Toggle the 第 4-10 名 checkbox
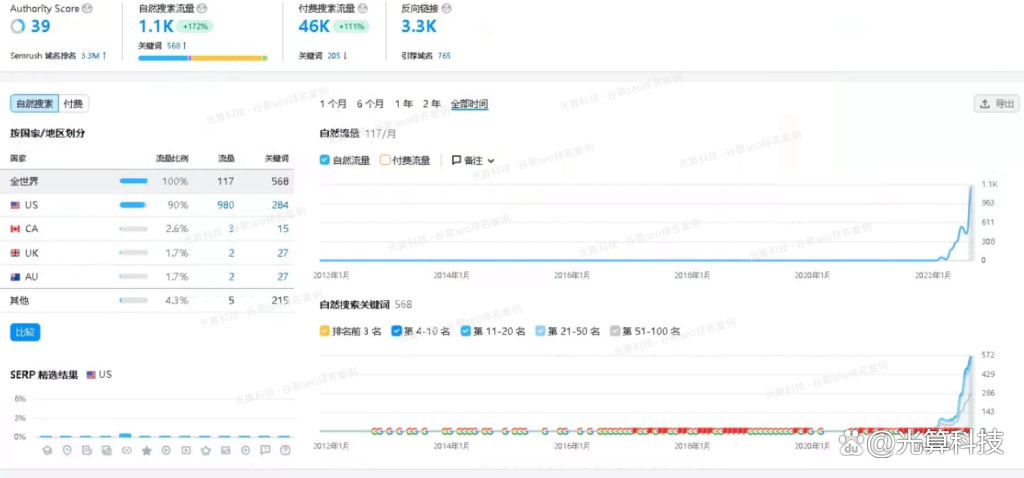Screen dimensions: 1024x478 click(x=396, y=331)
